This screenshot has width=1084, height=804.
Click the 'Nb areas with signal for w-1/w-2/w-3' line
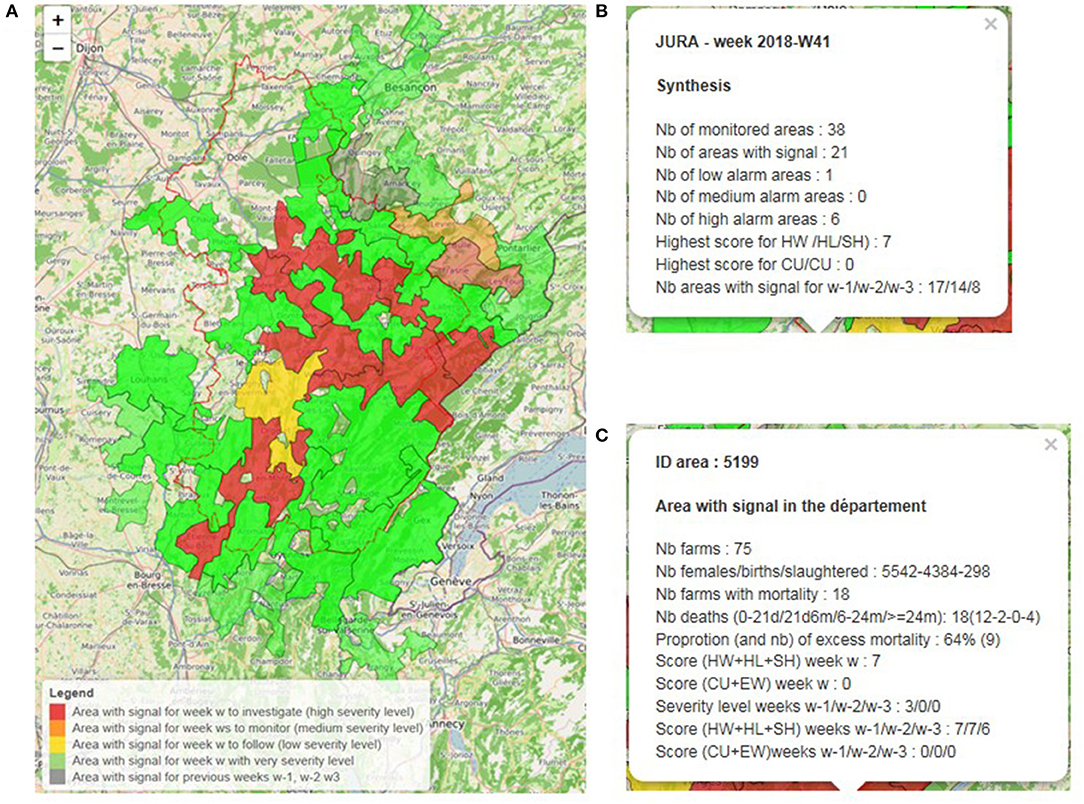tap(818, 287)
